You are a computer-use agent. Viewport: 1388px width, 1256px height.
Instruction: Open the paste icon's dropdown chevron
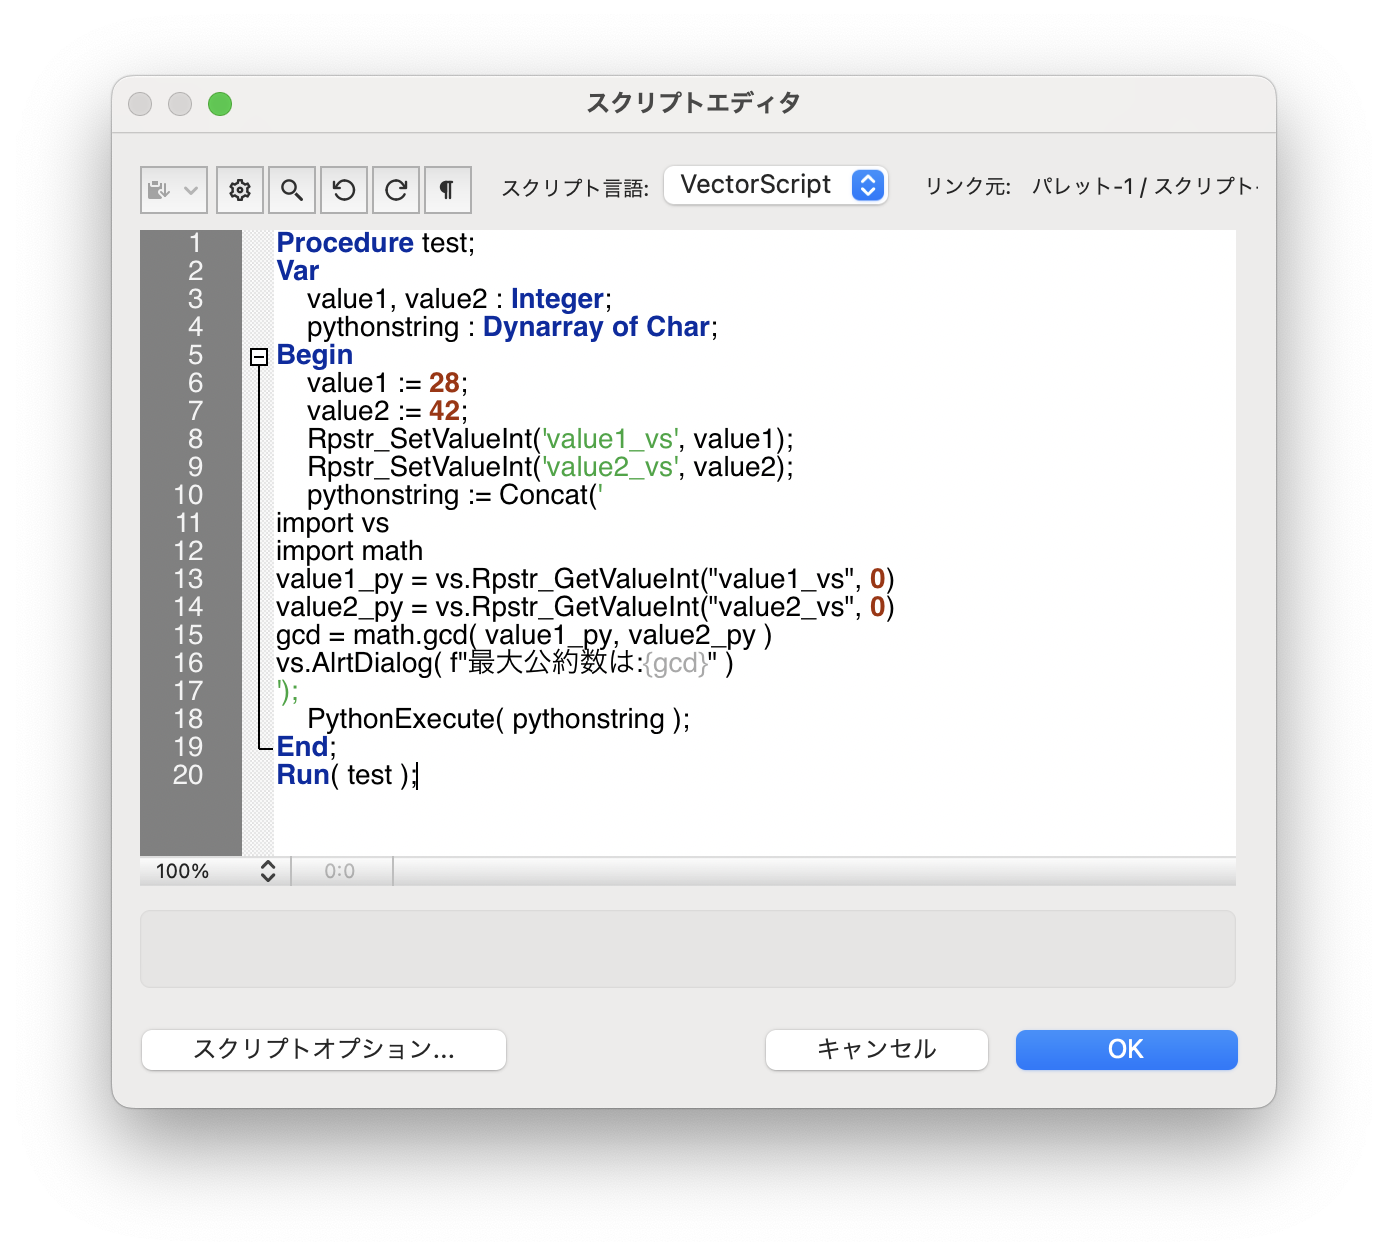[x=190, y=191]
